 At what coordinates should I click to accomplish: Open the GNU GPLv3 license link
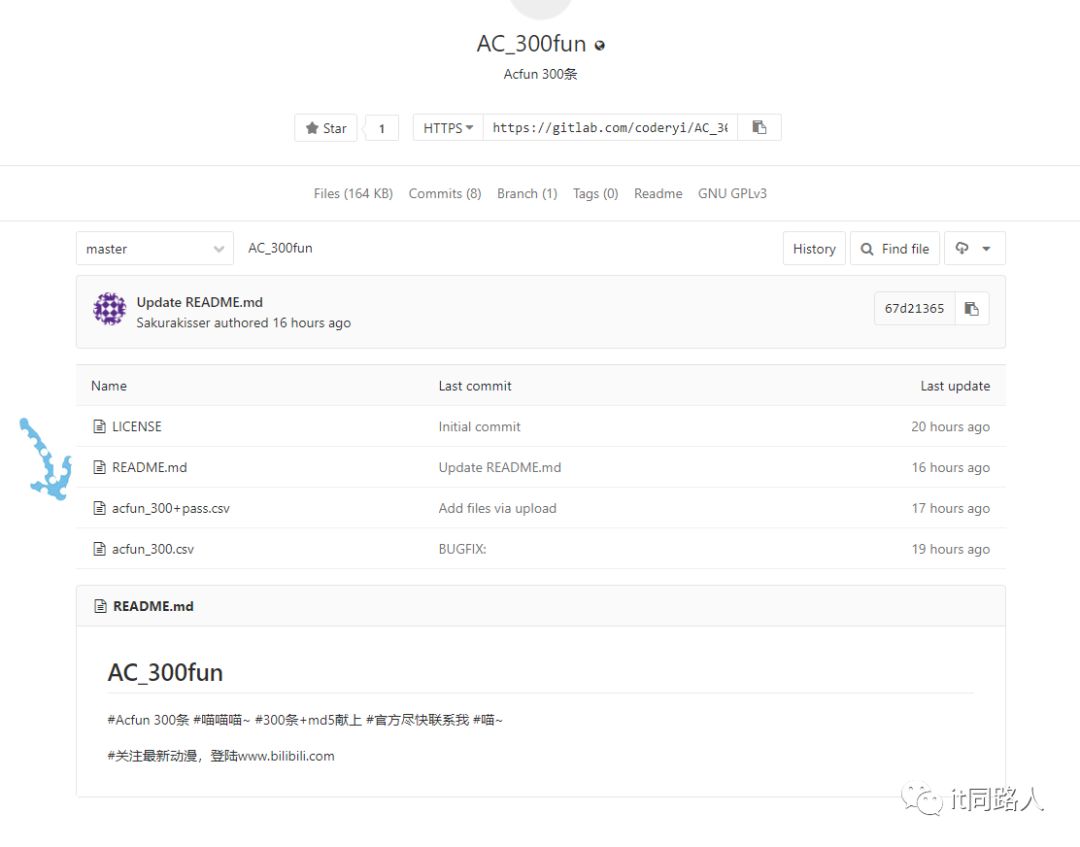pyautogui.click(x=732, y=194)
